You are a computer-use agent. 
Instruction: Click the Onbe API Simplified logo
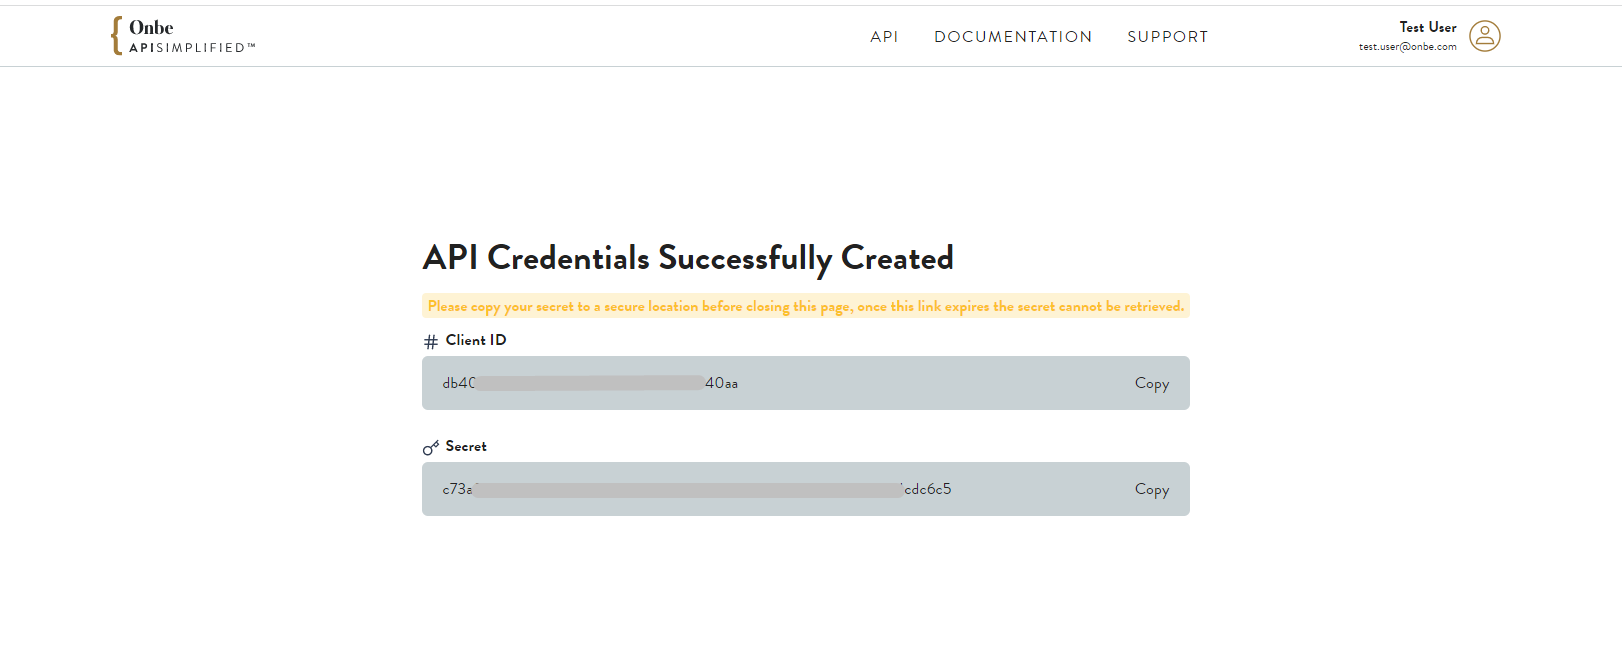coord(183,36)
